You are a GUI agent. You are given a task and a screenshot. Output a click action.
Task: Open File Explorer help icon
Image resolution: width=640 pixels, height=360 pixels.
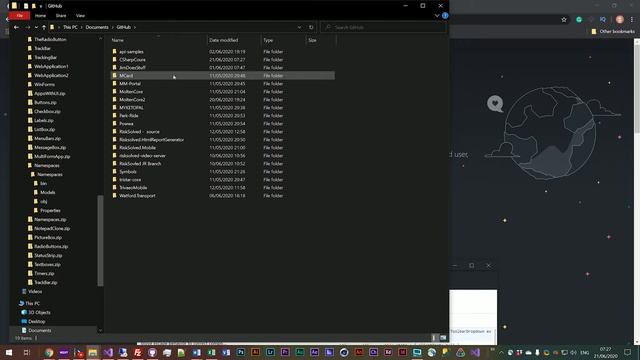pyautogui.click(x=445, y=16)
